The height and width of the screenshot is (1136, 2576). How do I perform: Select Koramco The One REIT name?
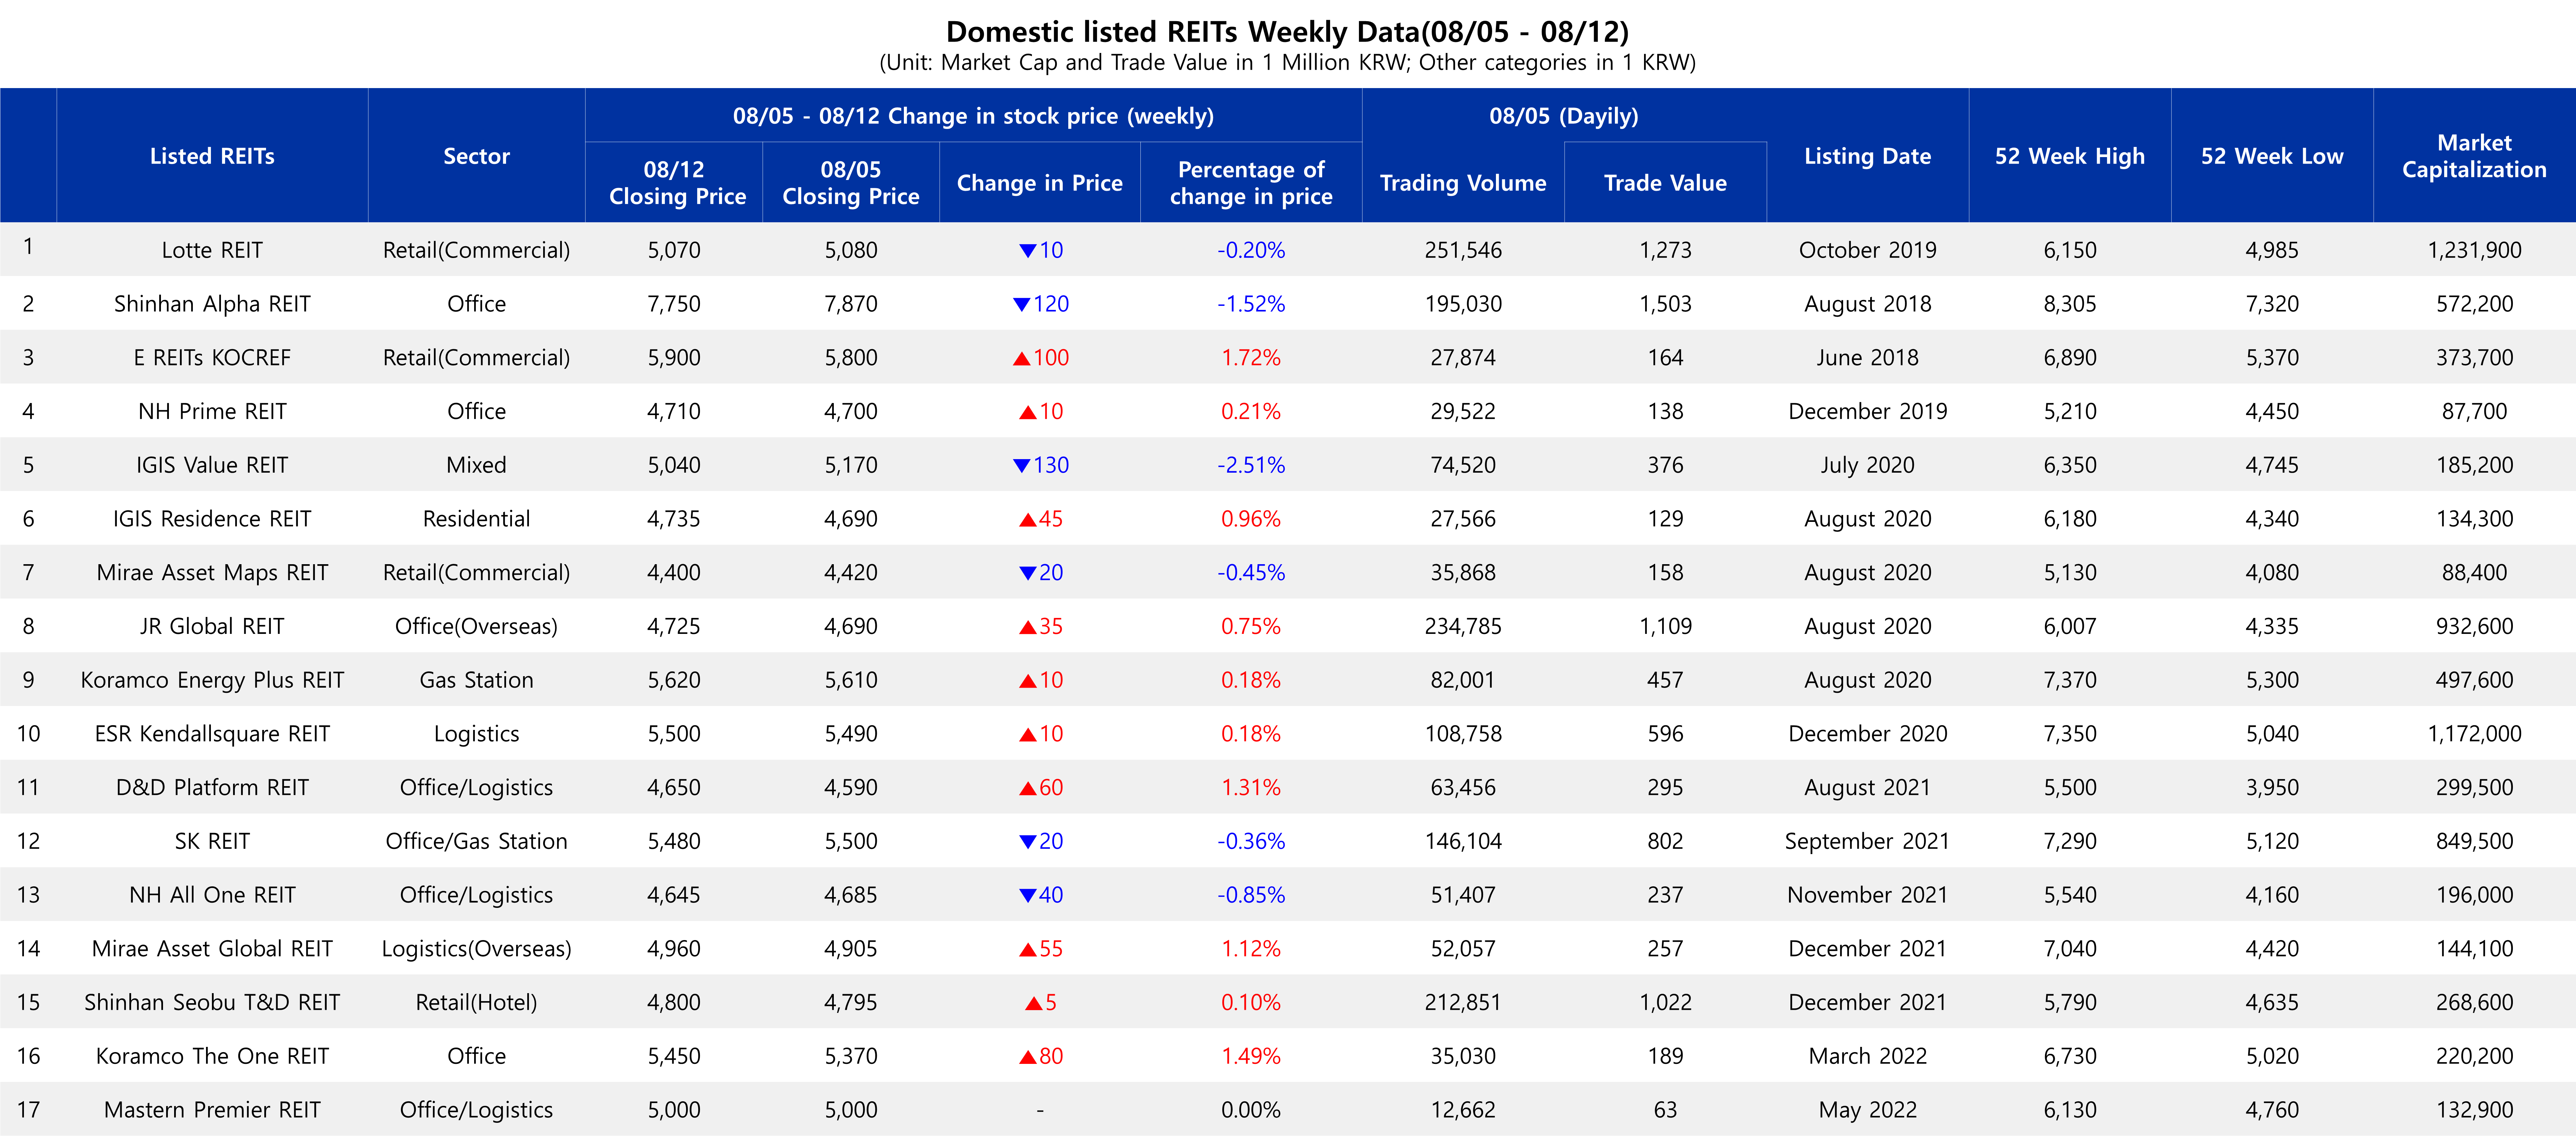coord(212,1056)
